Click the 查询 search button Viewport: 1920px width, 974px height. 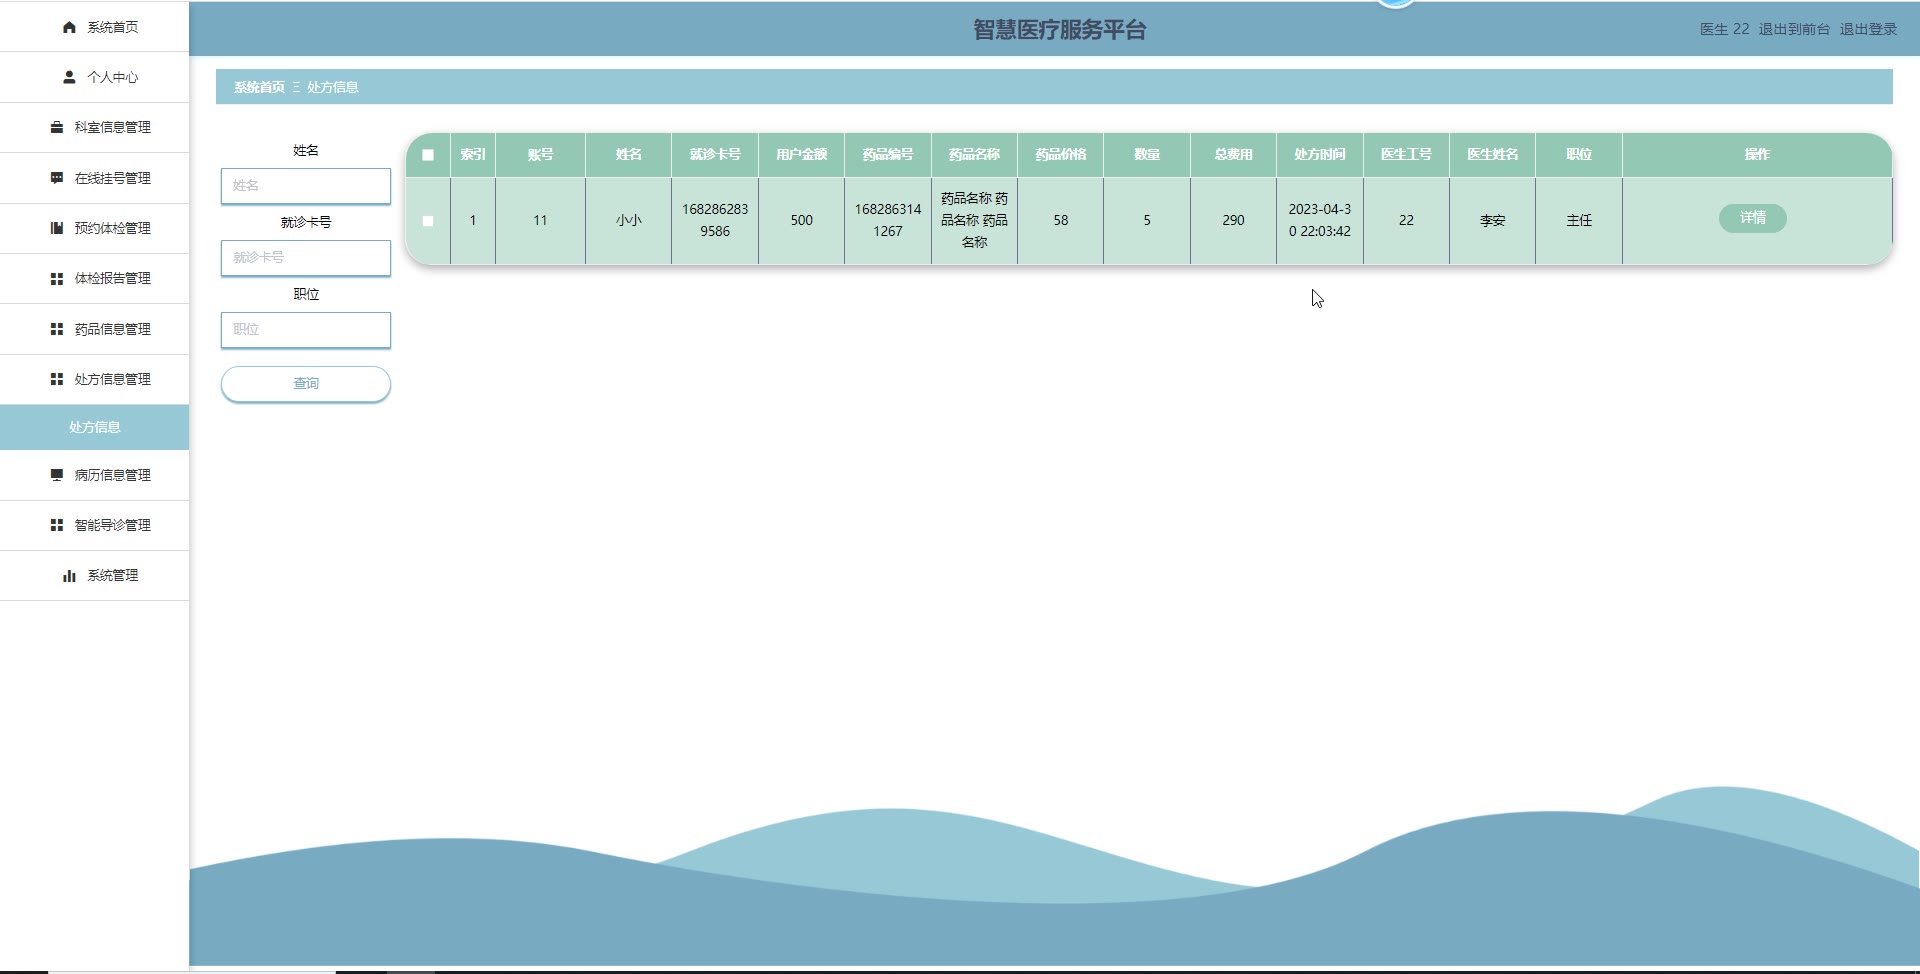coord(306,384)
